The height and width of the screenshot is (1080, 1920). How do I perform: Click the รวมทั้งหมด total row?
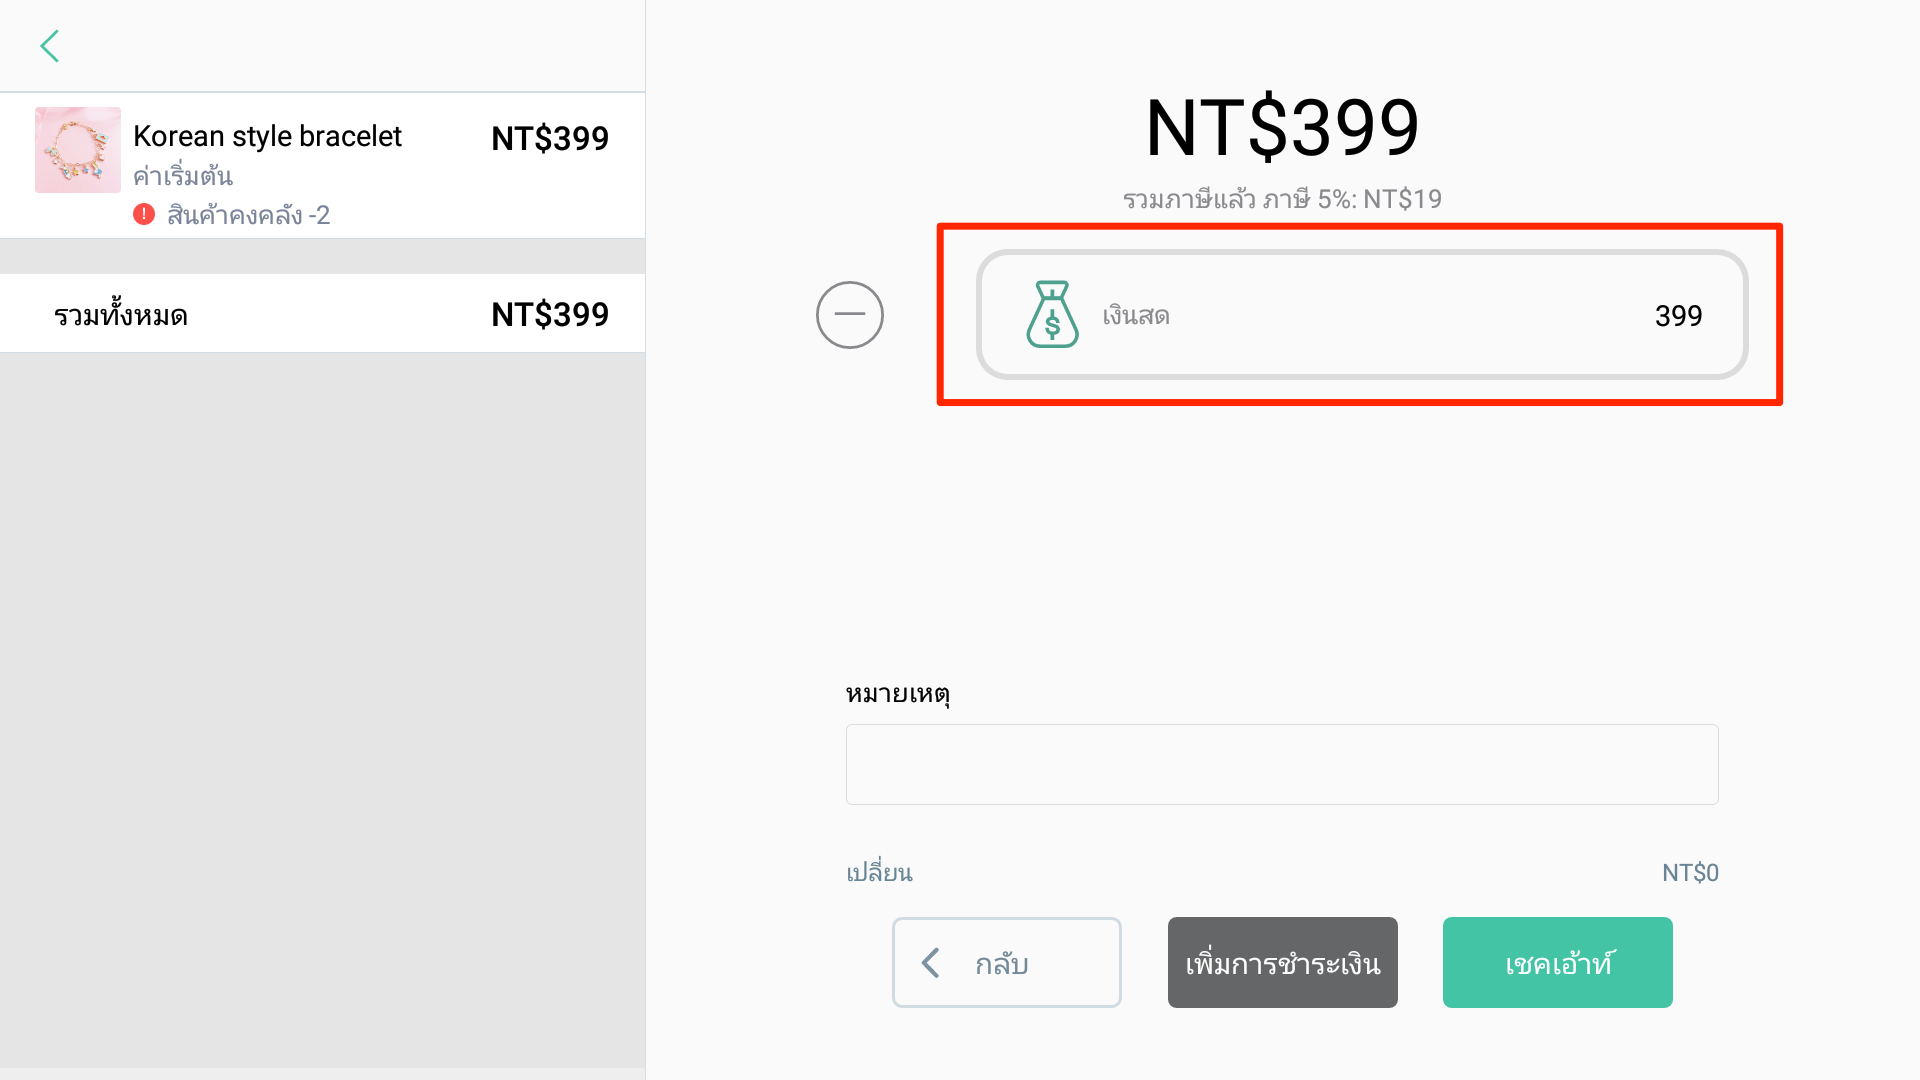(322, 314)
